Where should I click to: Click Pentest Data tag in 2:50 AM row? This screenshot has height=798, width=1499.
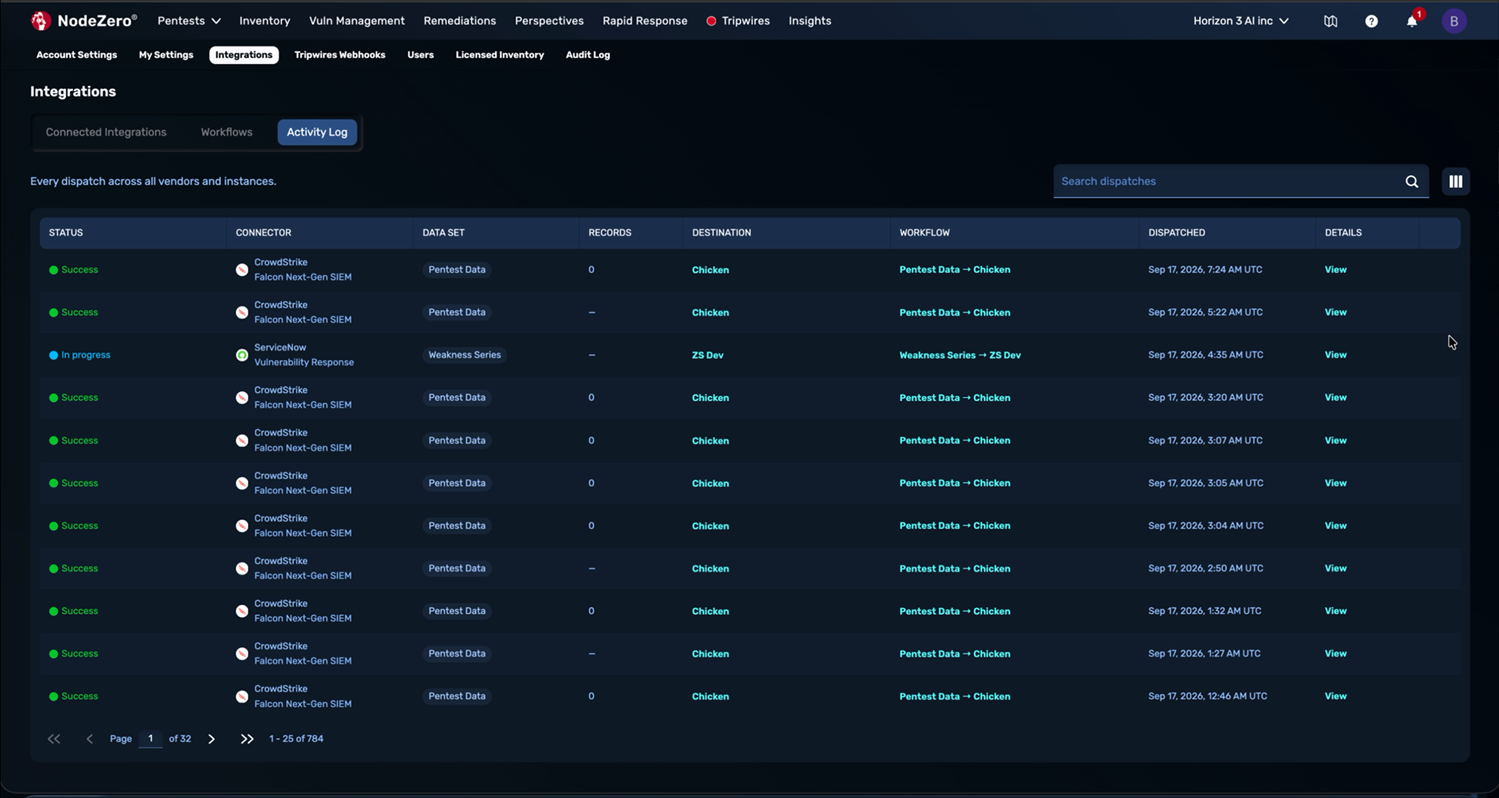coord(457,568)
